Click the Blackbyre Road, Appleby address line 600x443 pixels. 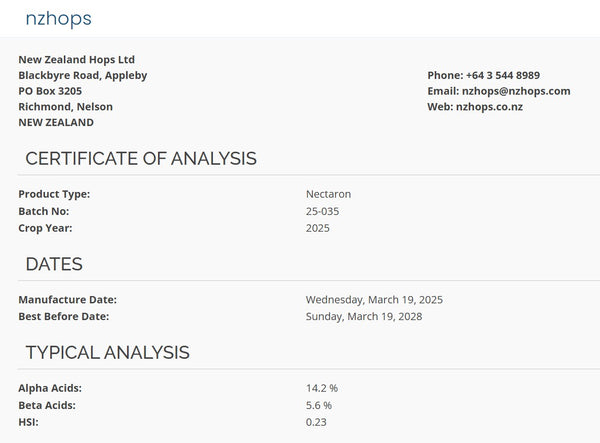click(83, 75)
